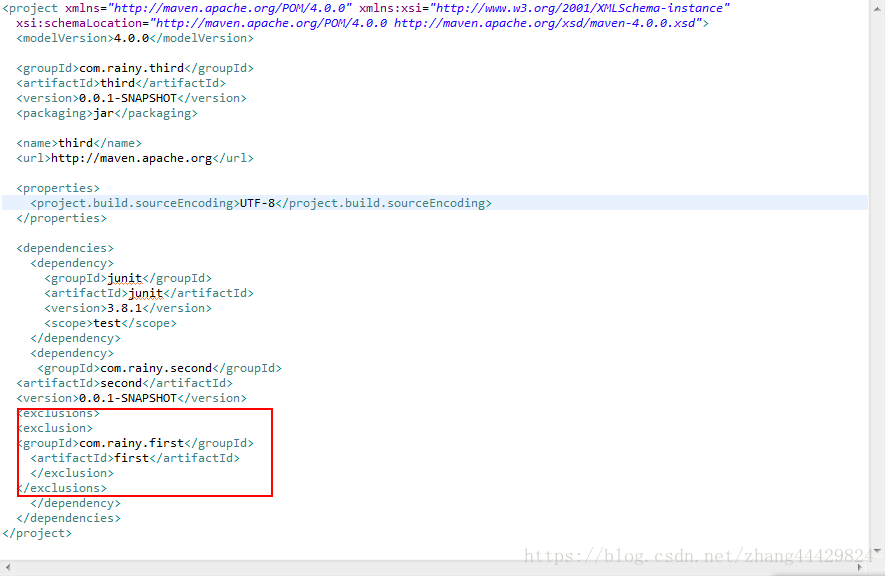The width and height of the screenshot is (885, 576).
Task: Click the closing exclusion tag
Action: click(x=72, y=473)
